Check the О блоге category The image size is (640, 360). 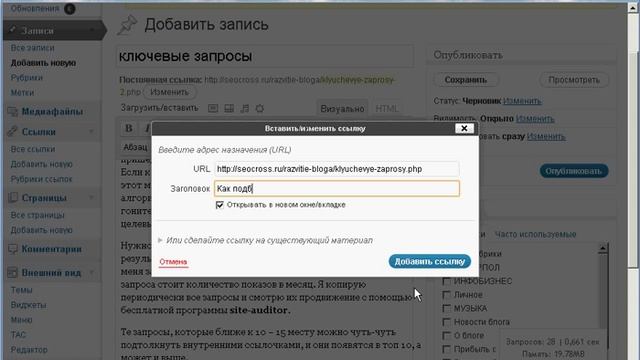coord(447,336)
